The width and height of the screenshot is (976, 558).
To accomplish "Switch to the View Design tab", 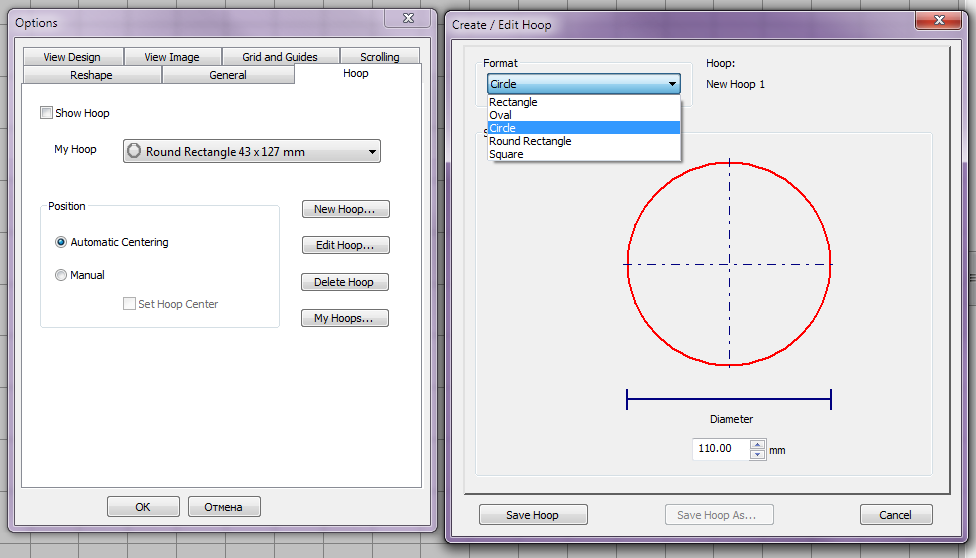I will (x=72, y=57).
